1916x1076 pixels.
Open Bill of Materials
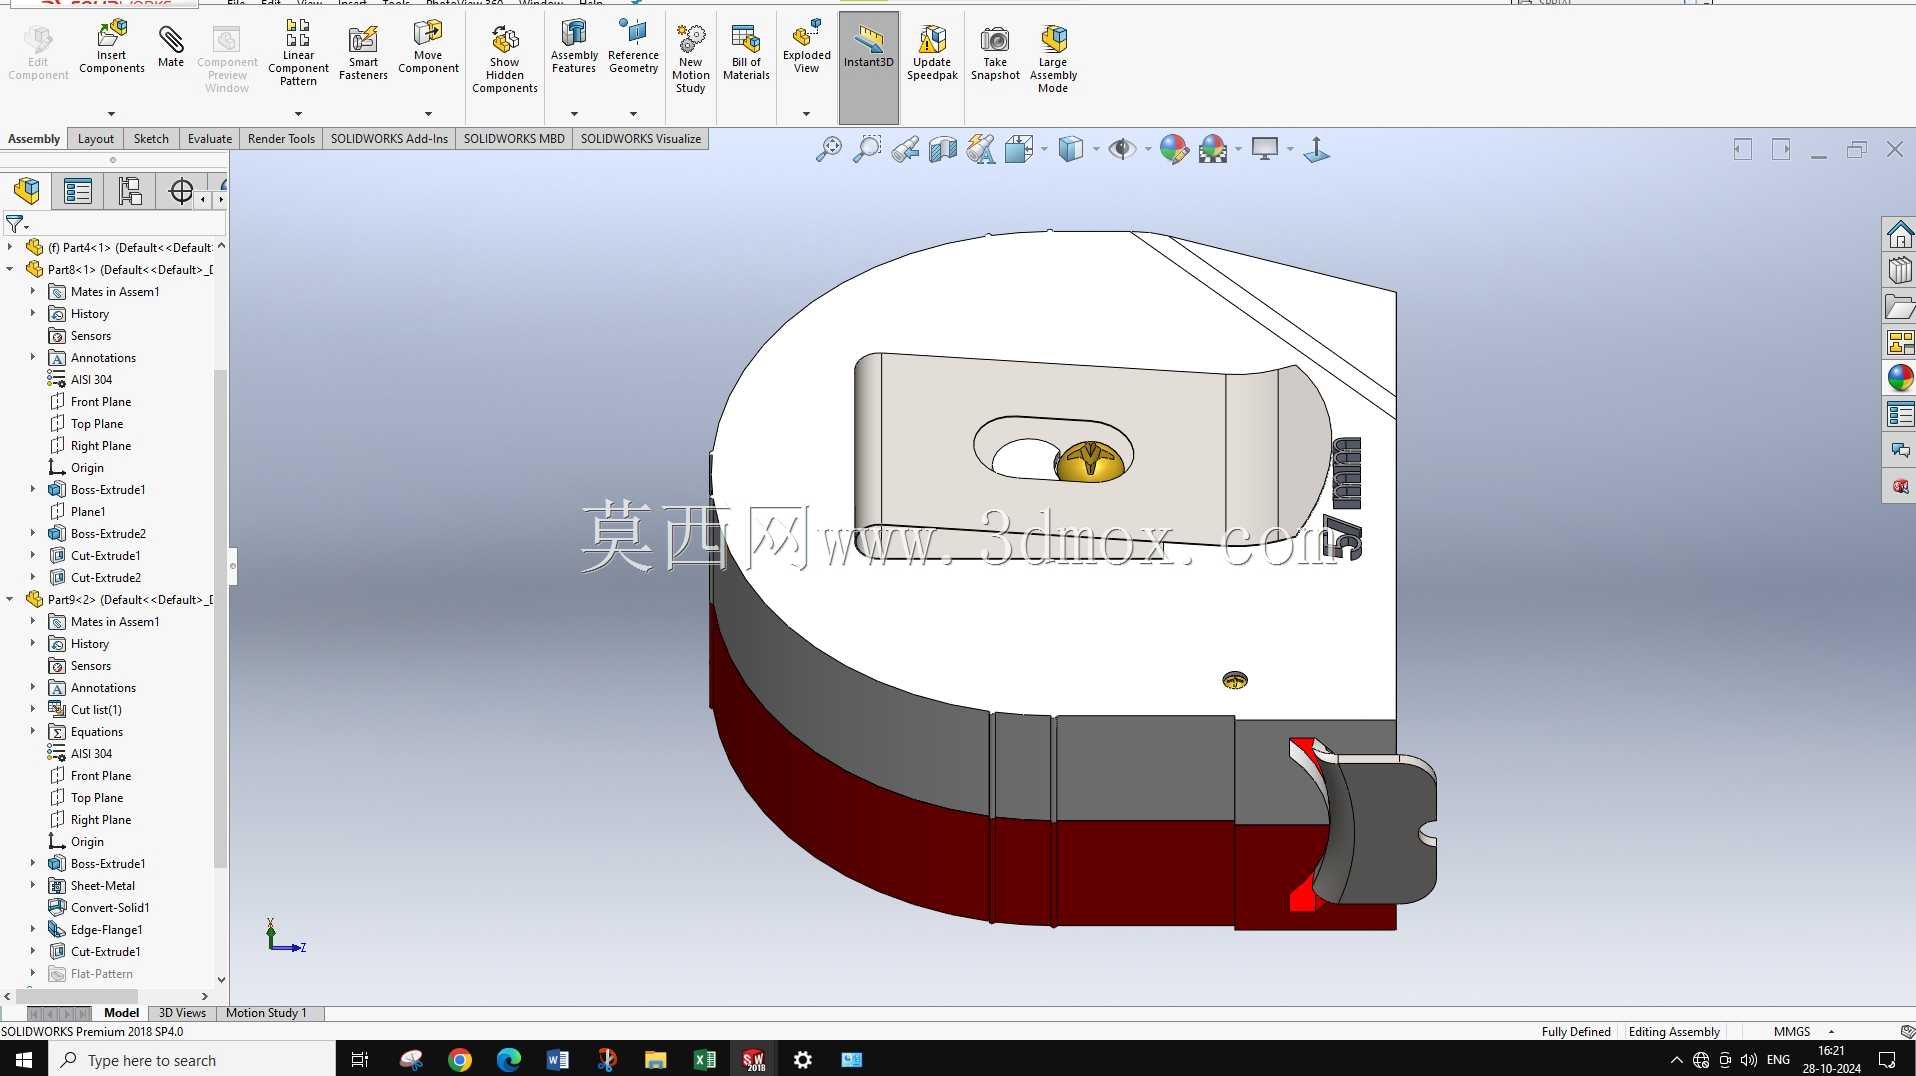(x=746, y=53)
